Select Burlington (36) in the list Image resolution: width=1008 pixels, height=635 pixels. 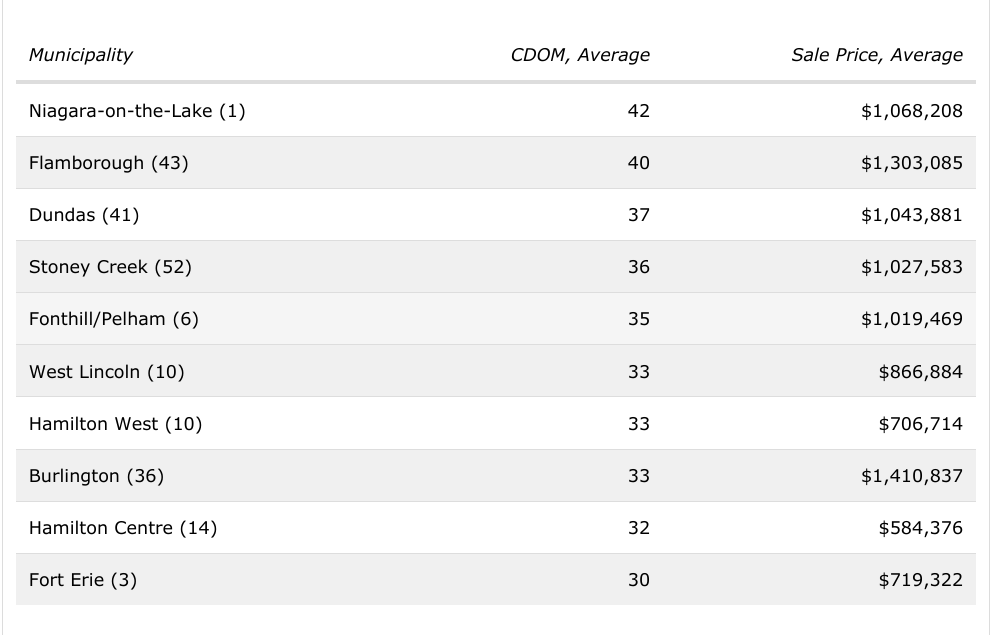pyautogui.click(x=96, y=476)
